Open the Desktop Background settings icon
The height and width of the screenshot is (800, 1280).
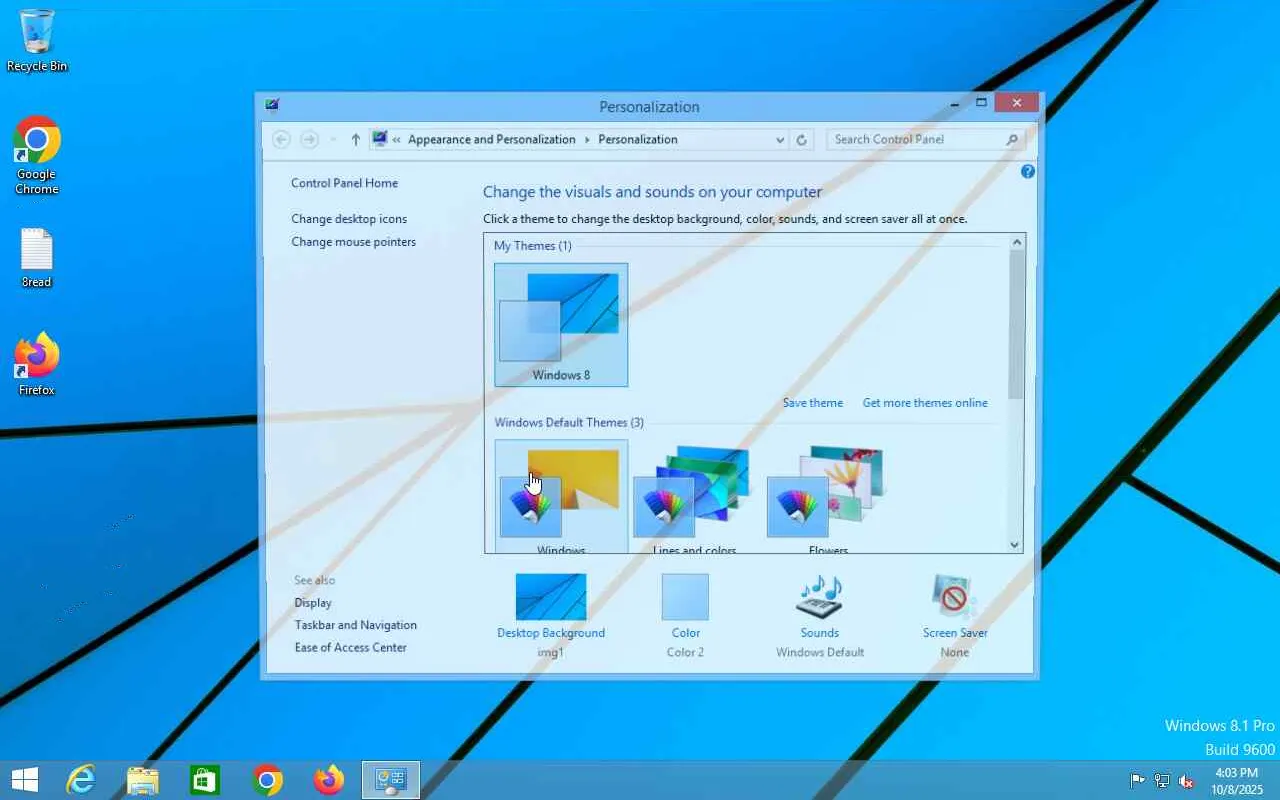pyautogui.click(x=551, y=597)
